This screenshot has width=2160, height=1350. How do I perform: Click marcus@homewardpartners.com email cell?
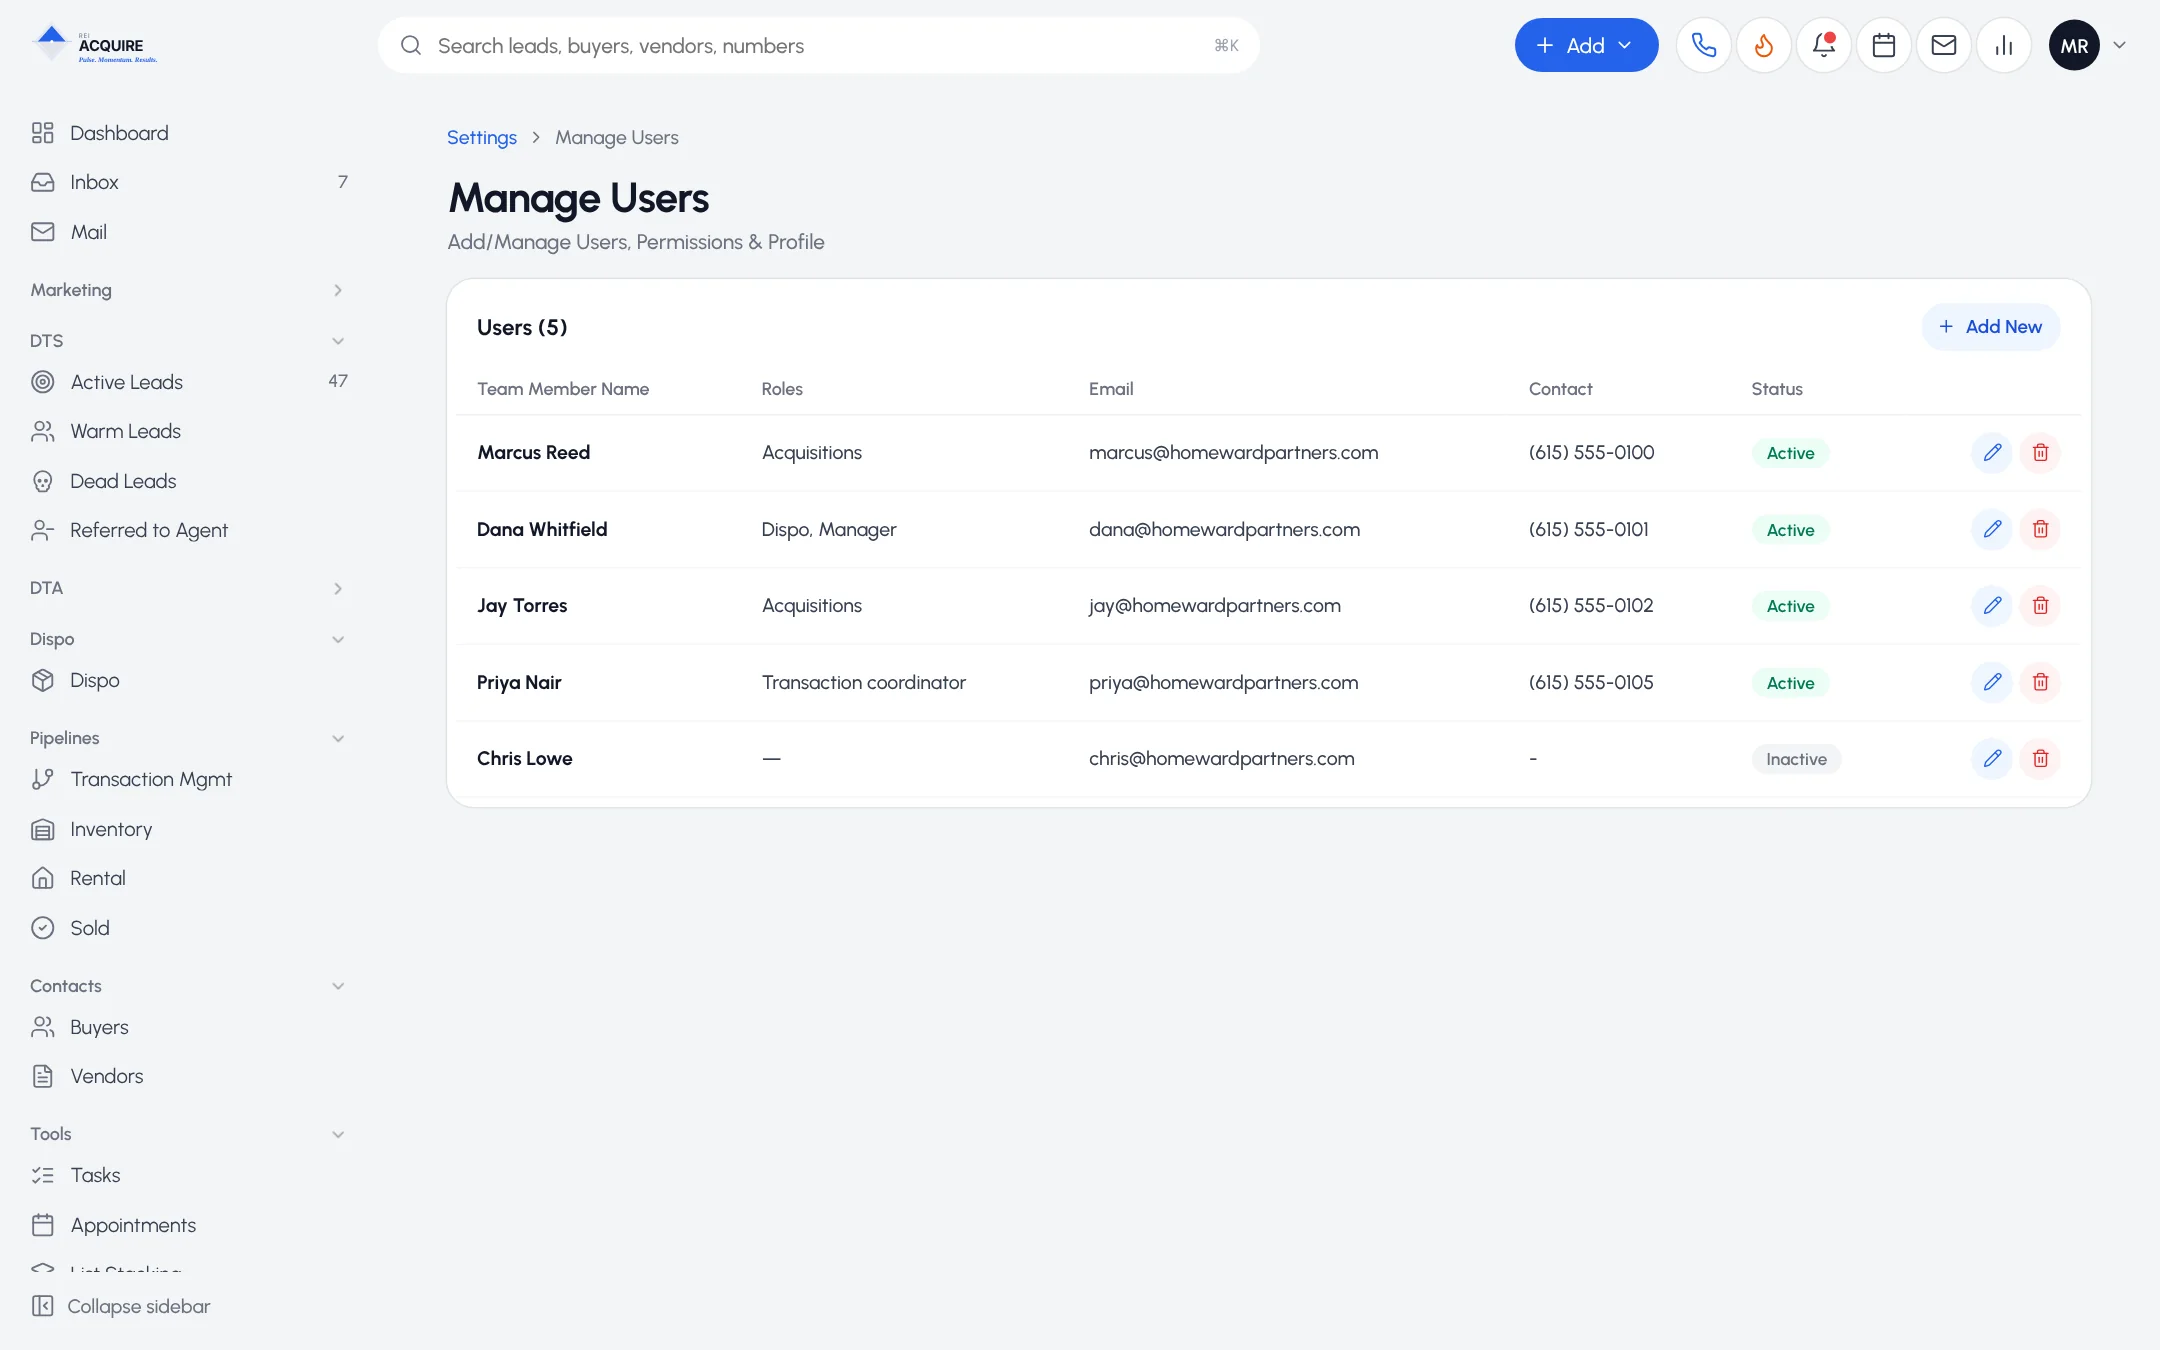pos(1233,452)
